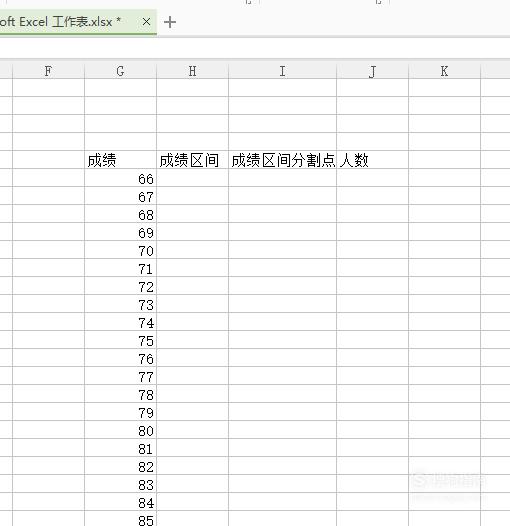Select the cell containing 76
This screenshot has width=510, height=526.
120,358
